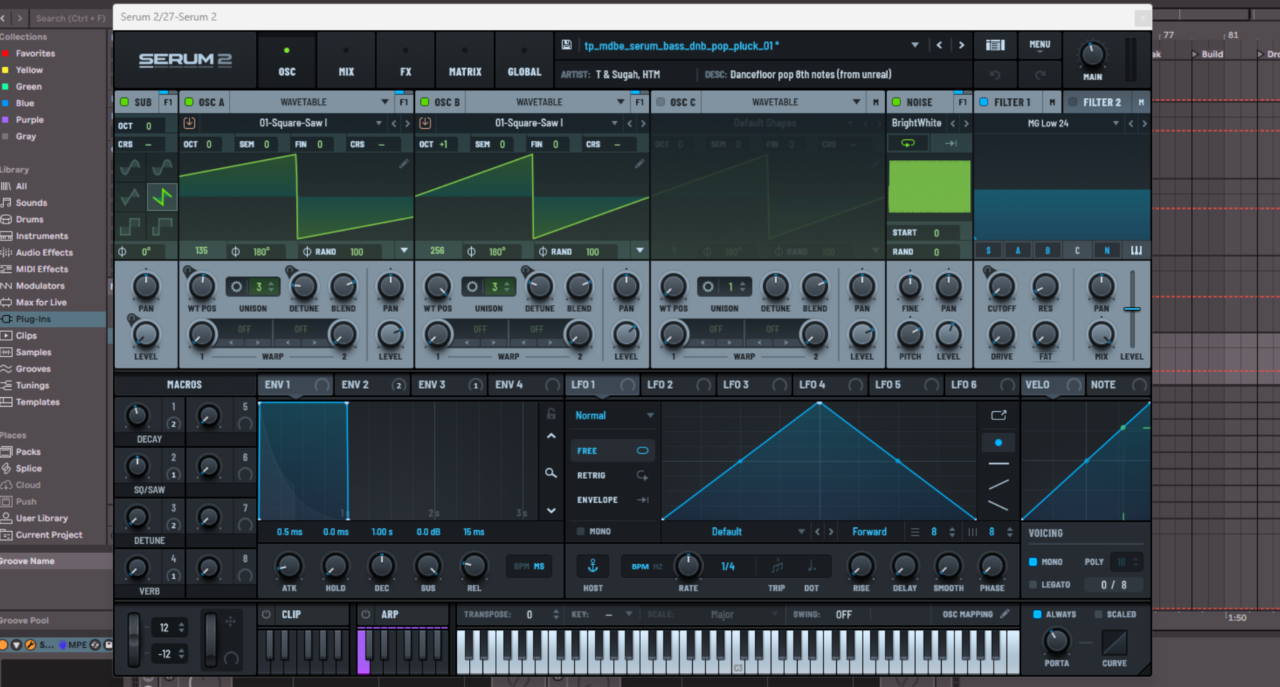Save the preset with the floppy disk icon
Viewport: 1280px width, 687px height.
pyautogui.click(x=567, y=45)
